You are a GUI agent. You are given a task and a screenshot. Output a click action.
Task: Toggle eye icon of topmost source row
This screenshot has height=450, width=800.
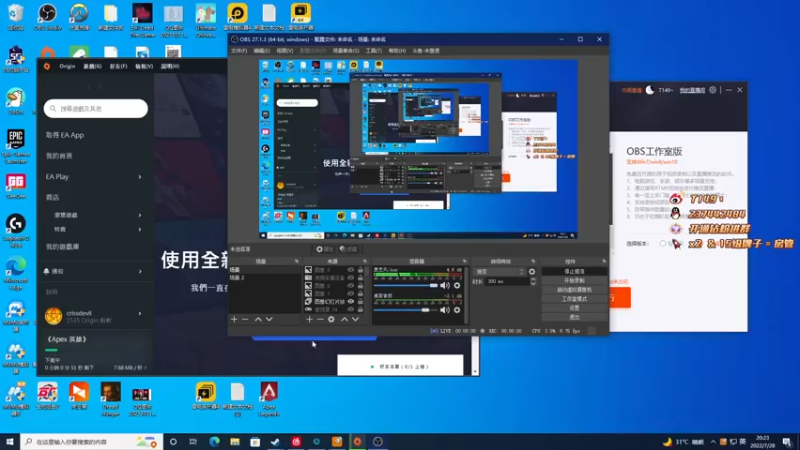[x=351, y=270]
